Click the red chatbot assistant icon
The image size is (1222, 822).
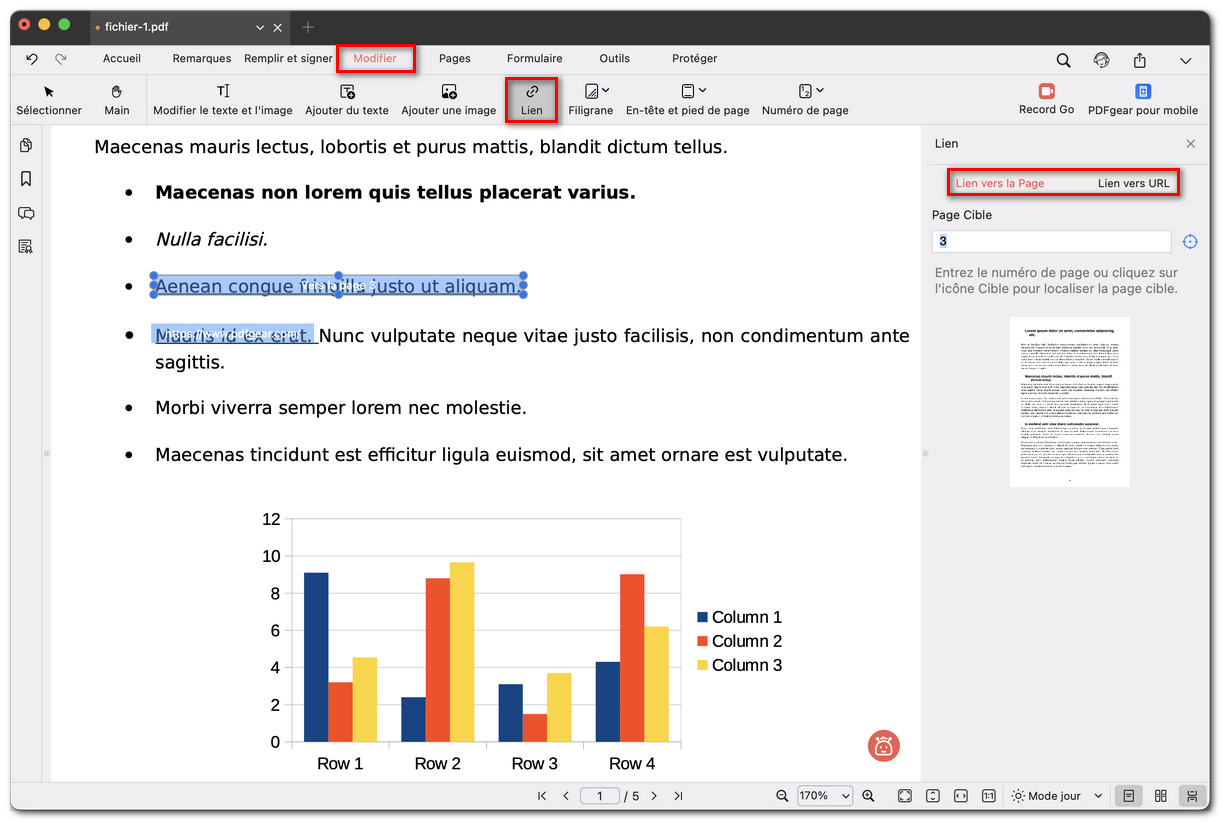click(883, 745)
